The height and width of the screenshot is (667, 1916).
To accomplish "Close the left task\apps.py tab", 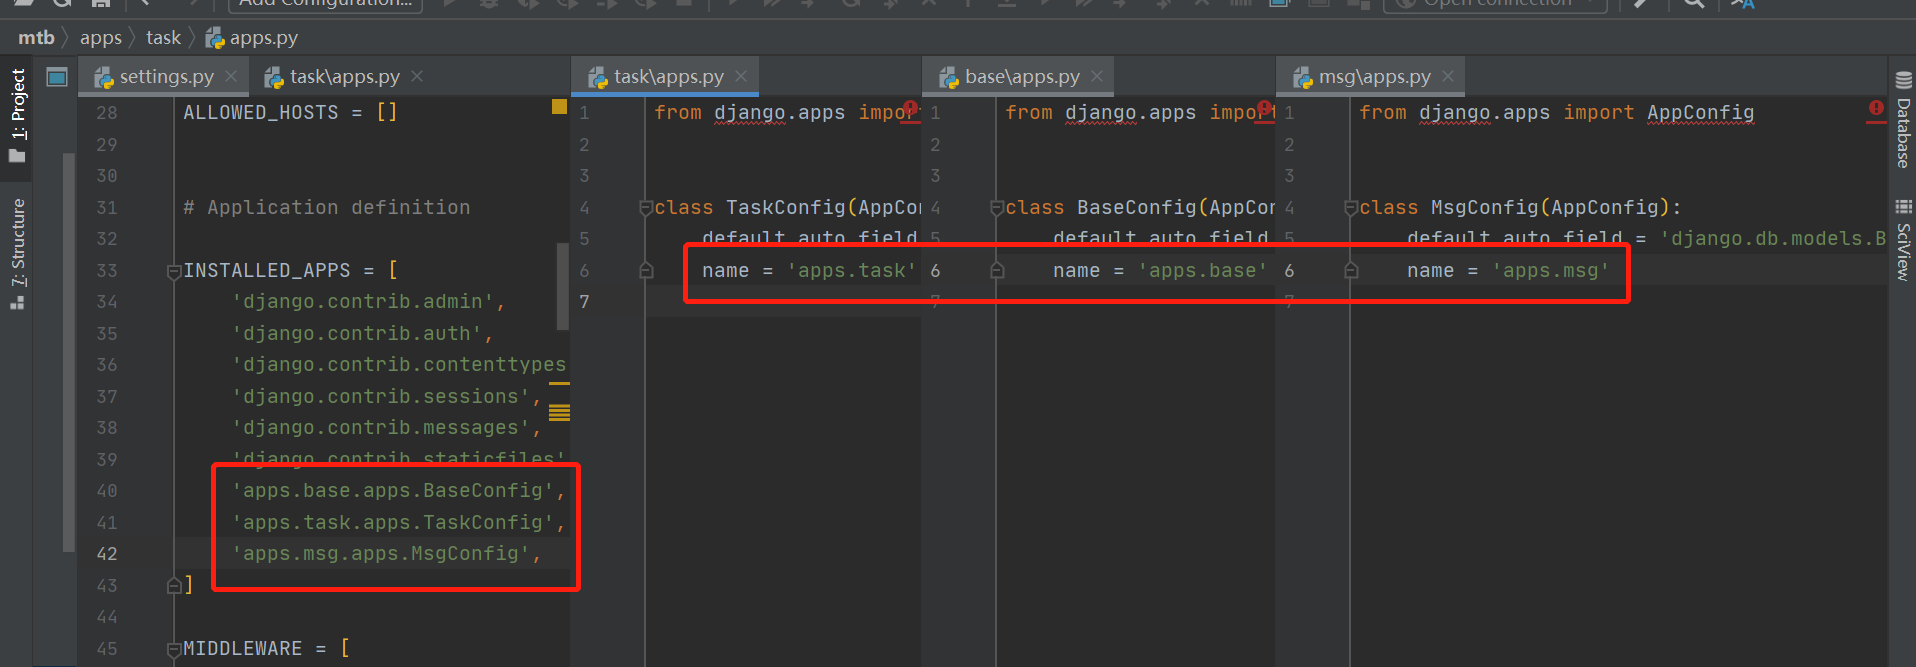I will pyautogui.click(x=417, y=76).
